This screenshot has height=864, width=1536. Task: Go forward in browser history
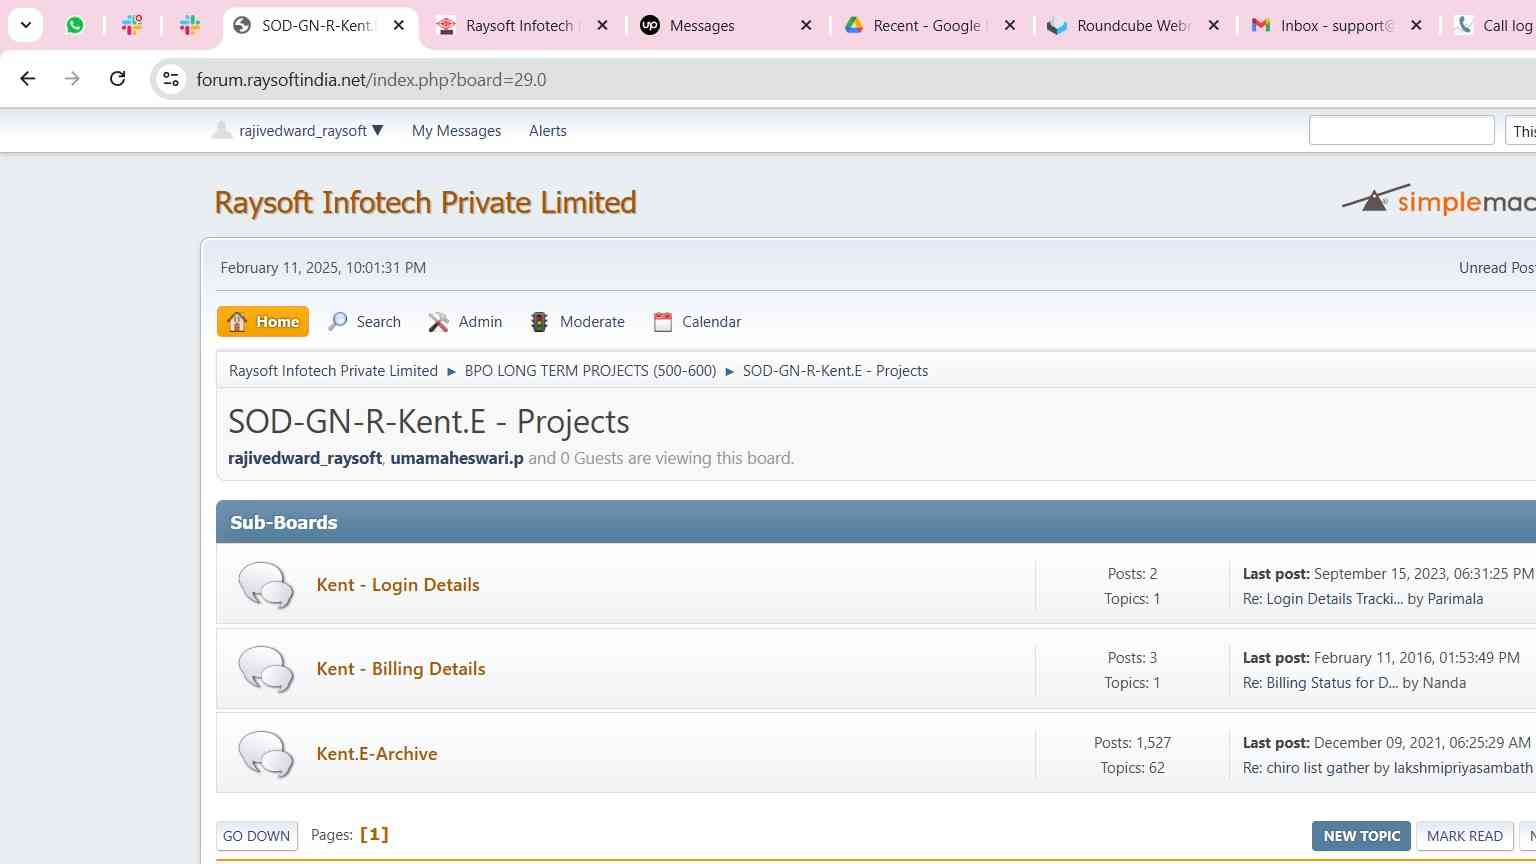tap(72, 78)
